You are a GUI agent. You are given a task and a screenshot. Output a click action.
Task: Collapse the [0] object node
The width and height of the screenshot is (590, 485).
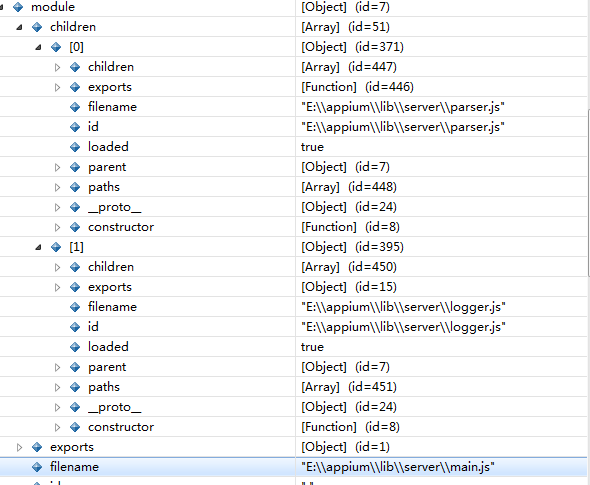click(x=38, y=47)
